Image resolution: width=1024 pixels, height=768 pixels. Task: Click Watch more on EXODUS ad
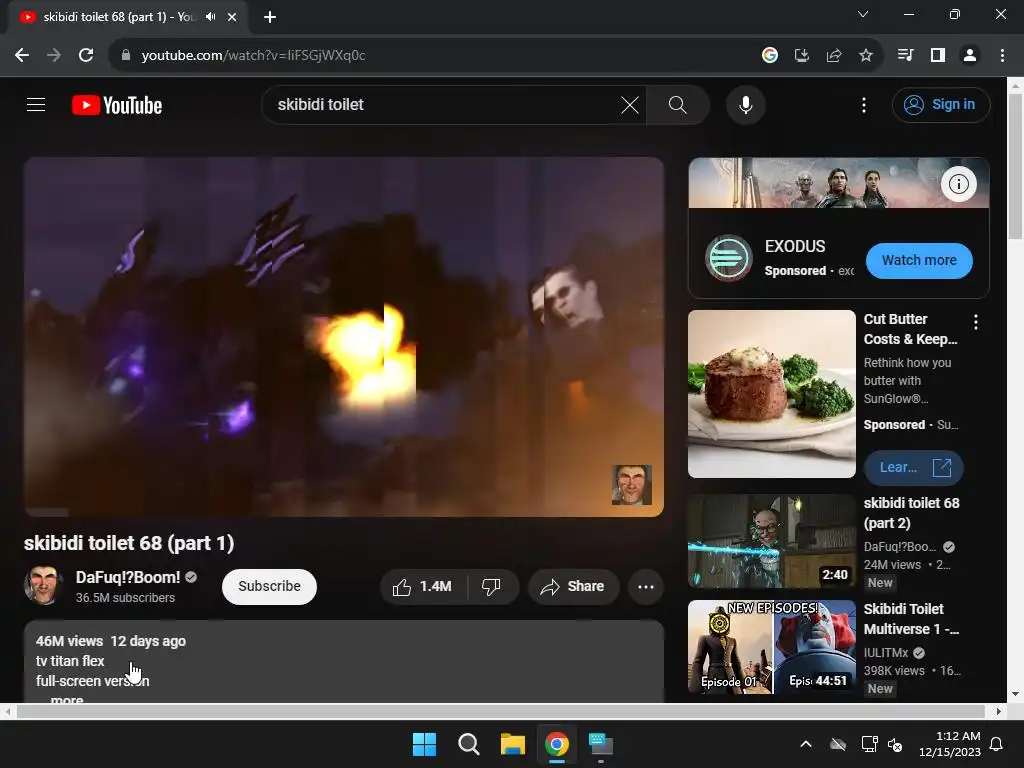pos(919,261)
